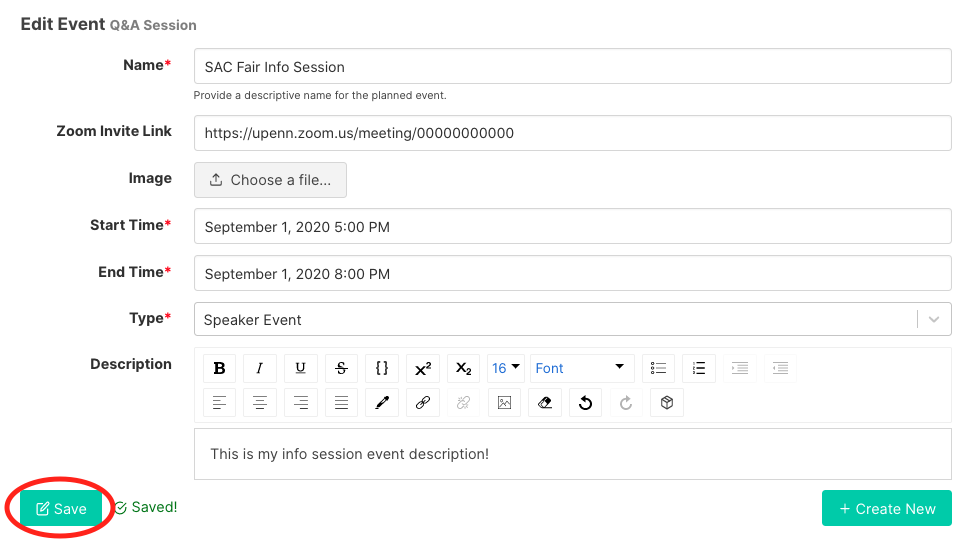Image resolution: width=973 pixels, height=543 pixels.
Task: Apply subscript formatting
Action: [464, 368]
